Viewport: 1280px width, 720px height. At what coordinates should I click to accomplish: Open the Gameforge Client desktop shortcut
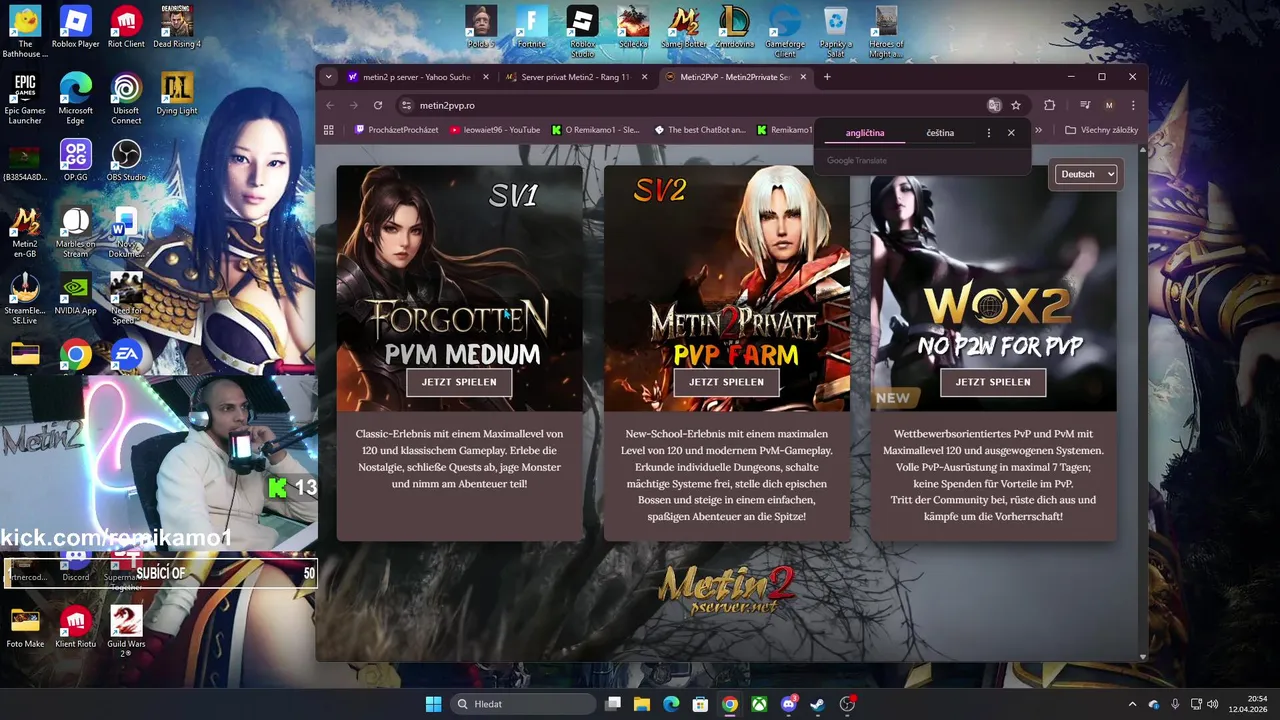click(785, 32)
